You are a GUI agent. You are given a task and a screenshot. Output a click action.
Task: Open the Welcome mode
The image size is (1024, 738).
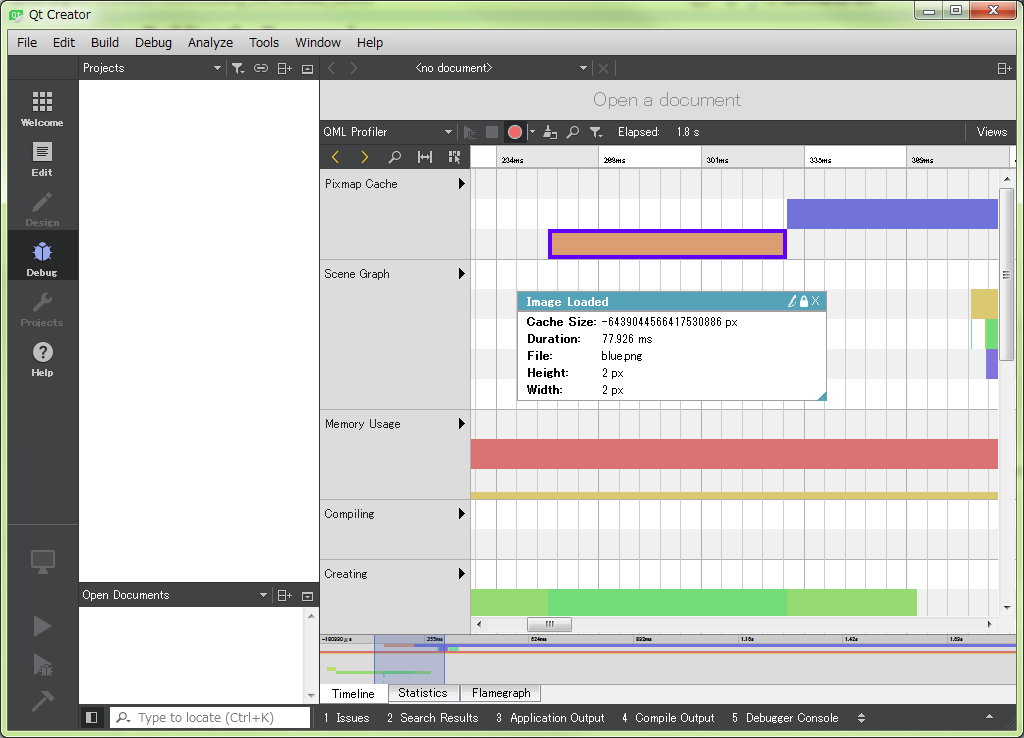coord(42,108)
